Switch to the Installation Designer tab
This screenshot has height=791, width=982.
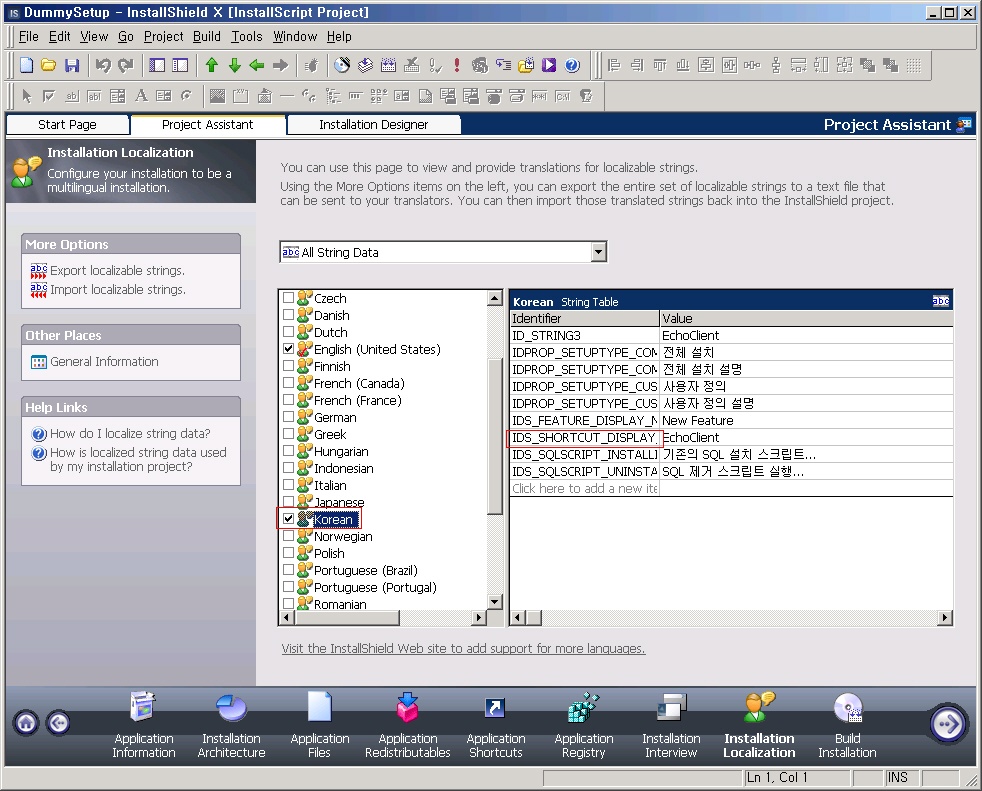[374, 125]
